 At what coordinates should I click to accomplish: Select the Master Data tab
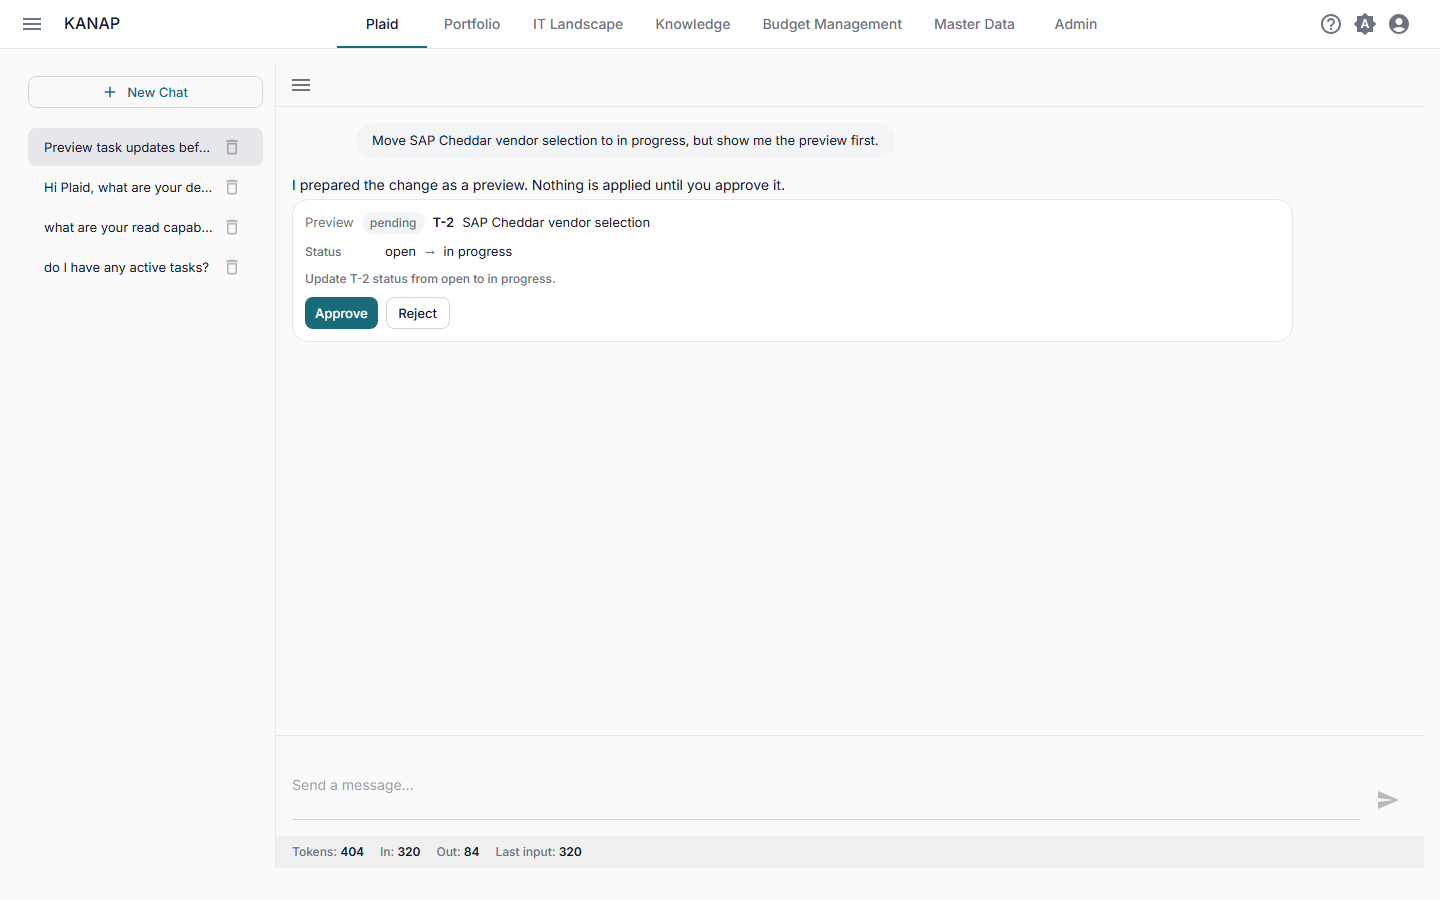pos(974,24)
